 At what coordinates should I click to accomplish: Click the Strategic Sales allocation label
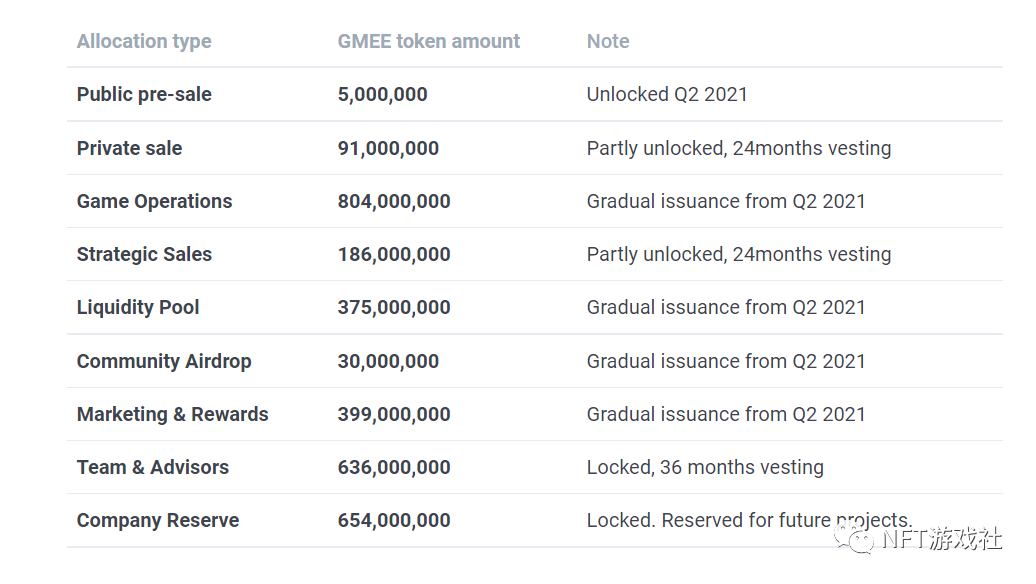tap(144, 255)
